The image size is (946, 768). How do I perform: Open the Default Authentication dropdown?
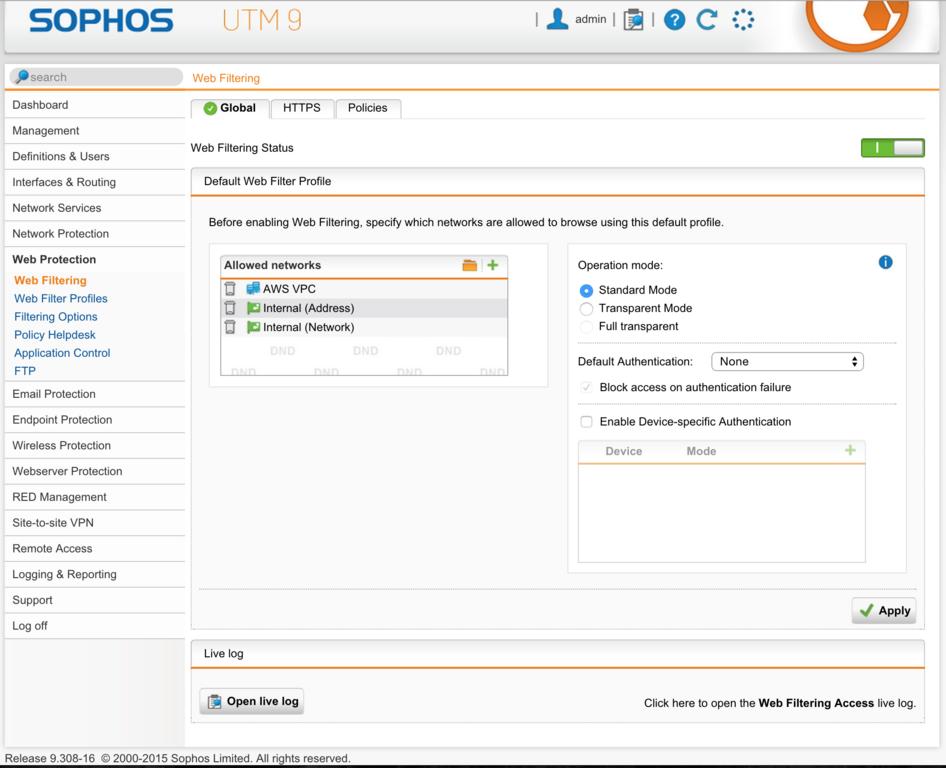coord(787,361)
